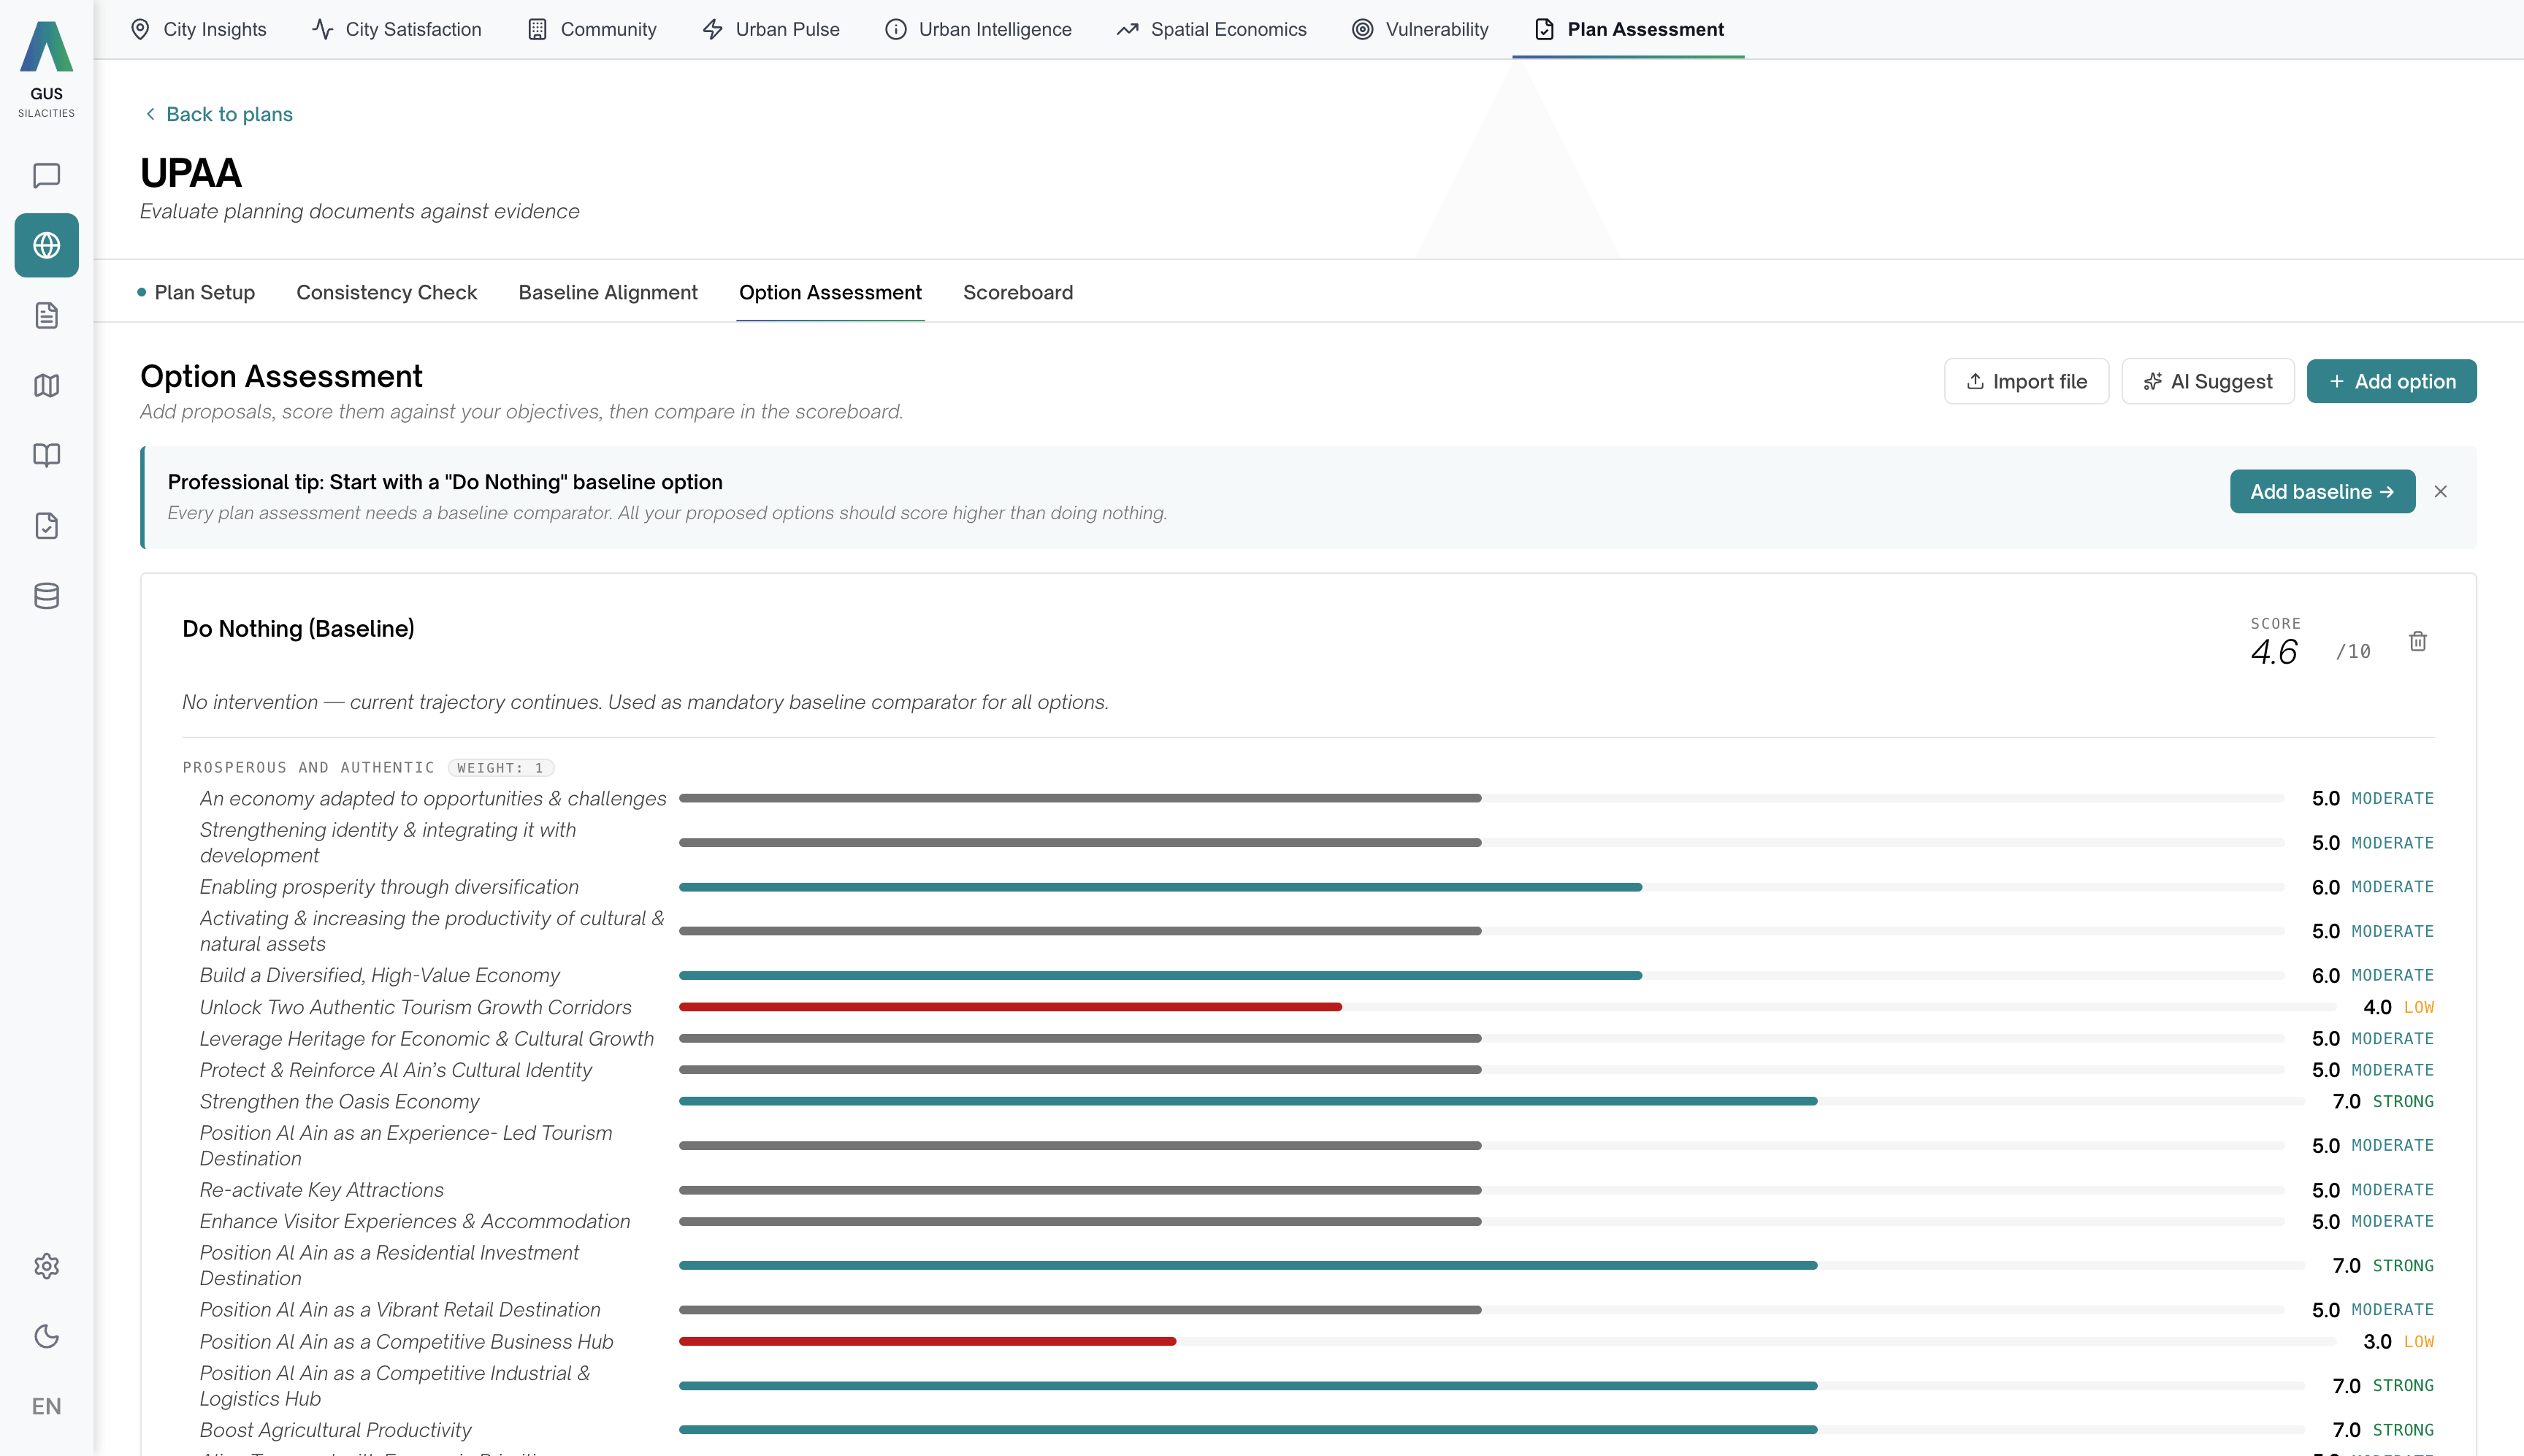Click the Do Nothing (Baseline) title
Viewport: 2524px width, 1456px height.
point(298,628)
